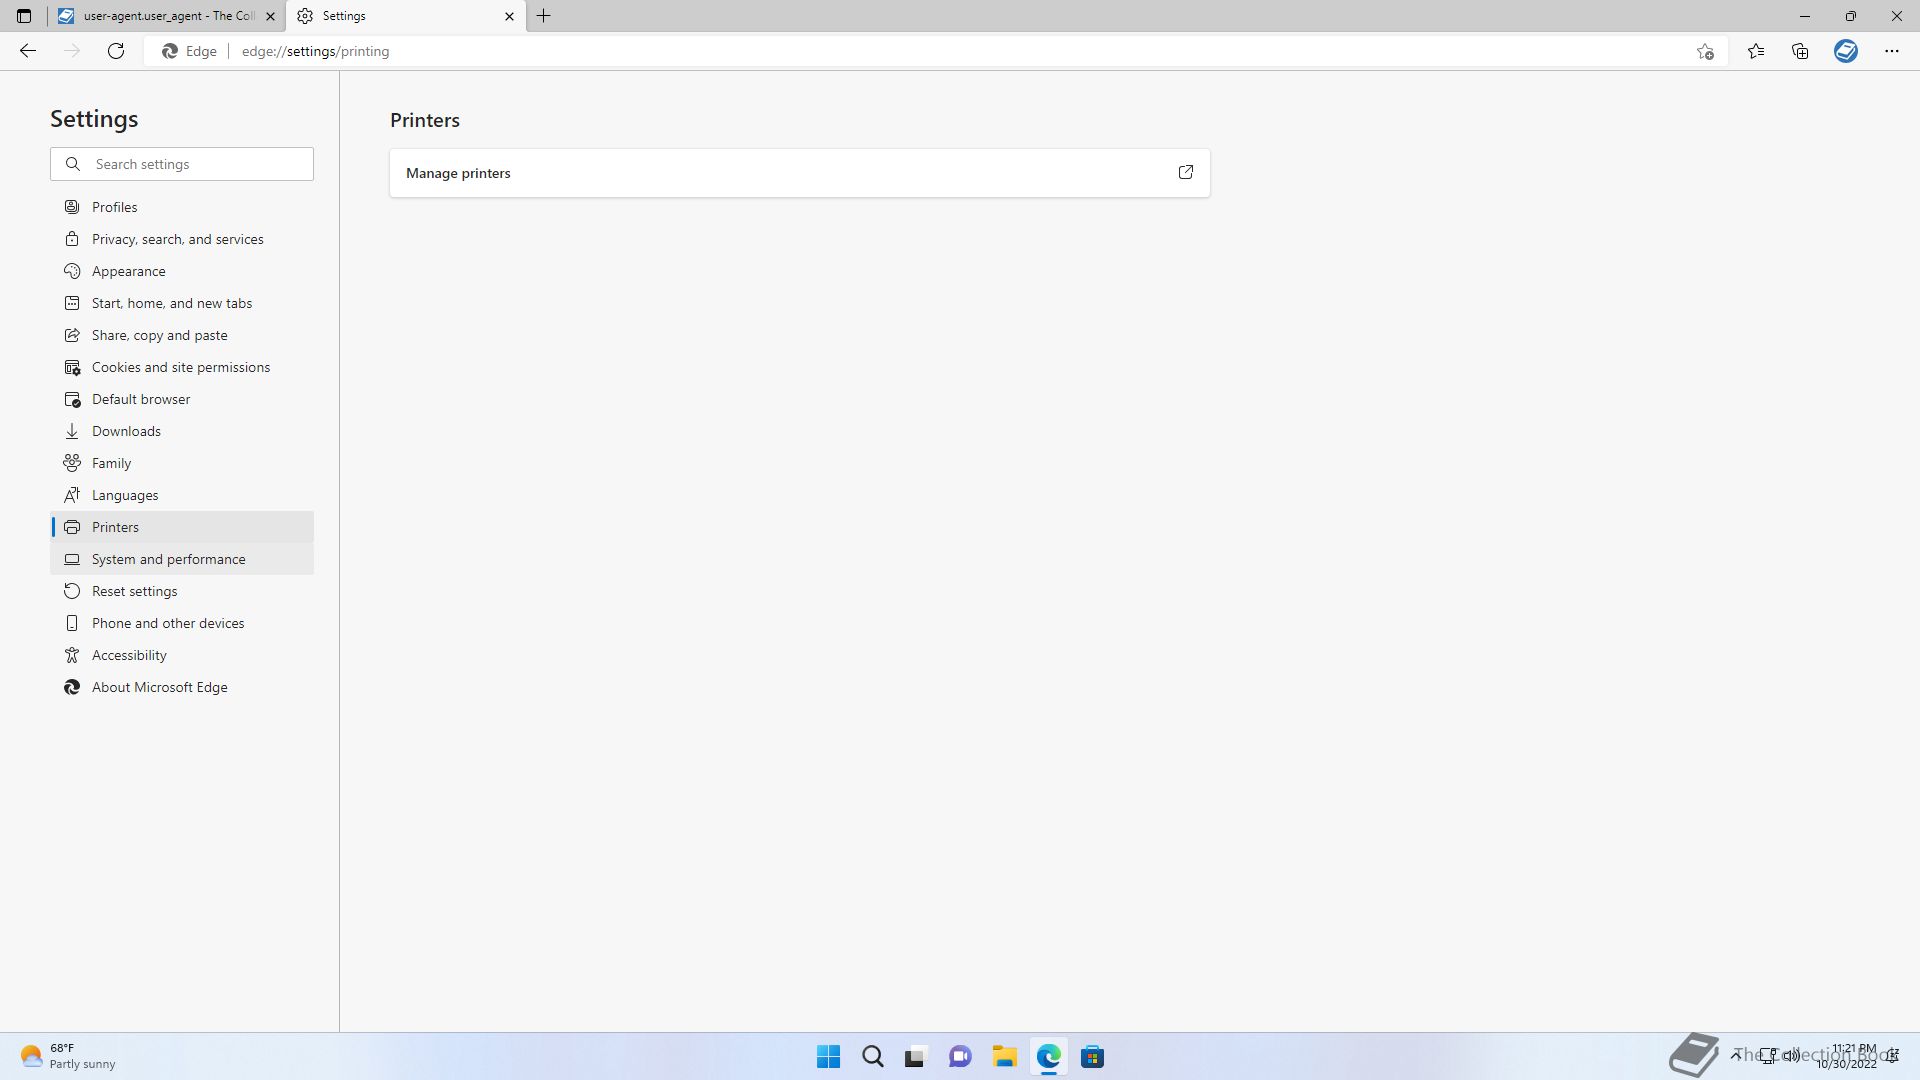Viewport: 1920px width, 1080px height.
Task: Open the Favorites list icon
Action: click(x=1755, y=51)
